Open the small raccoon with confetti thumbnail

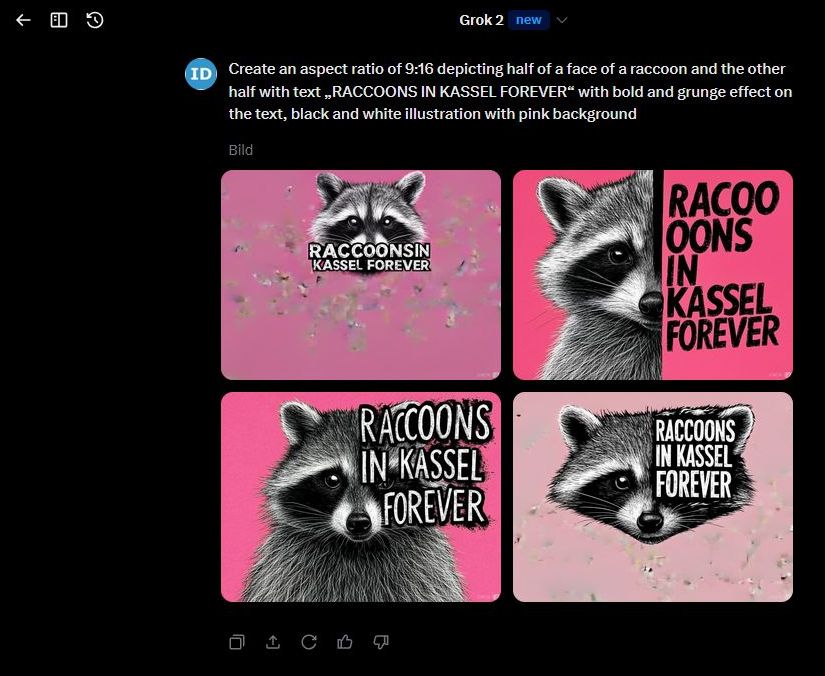pos(361,275)
